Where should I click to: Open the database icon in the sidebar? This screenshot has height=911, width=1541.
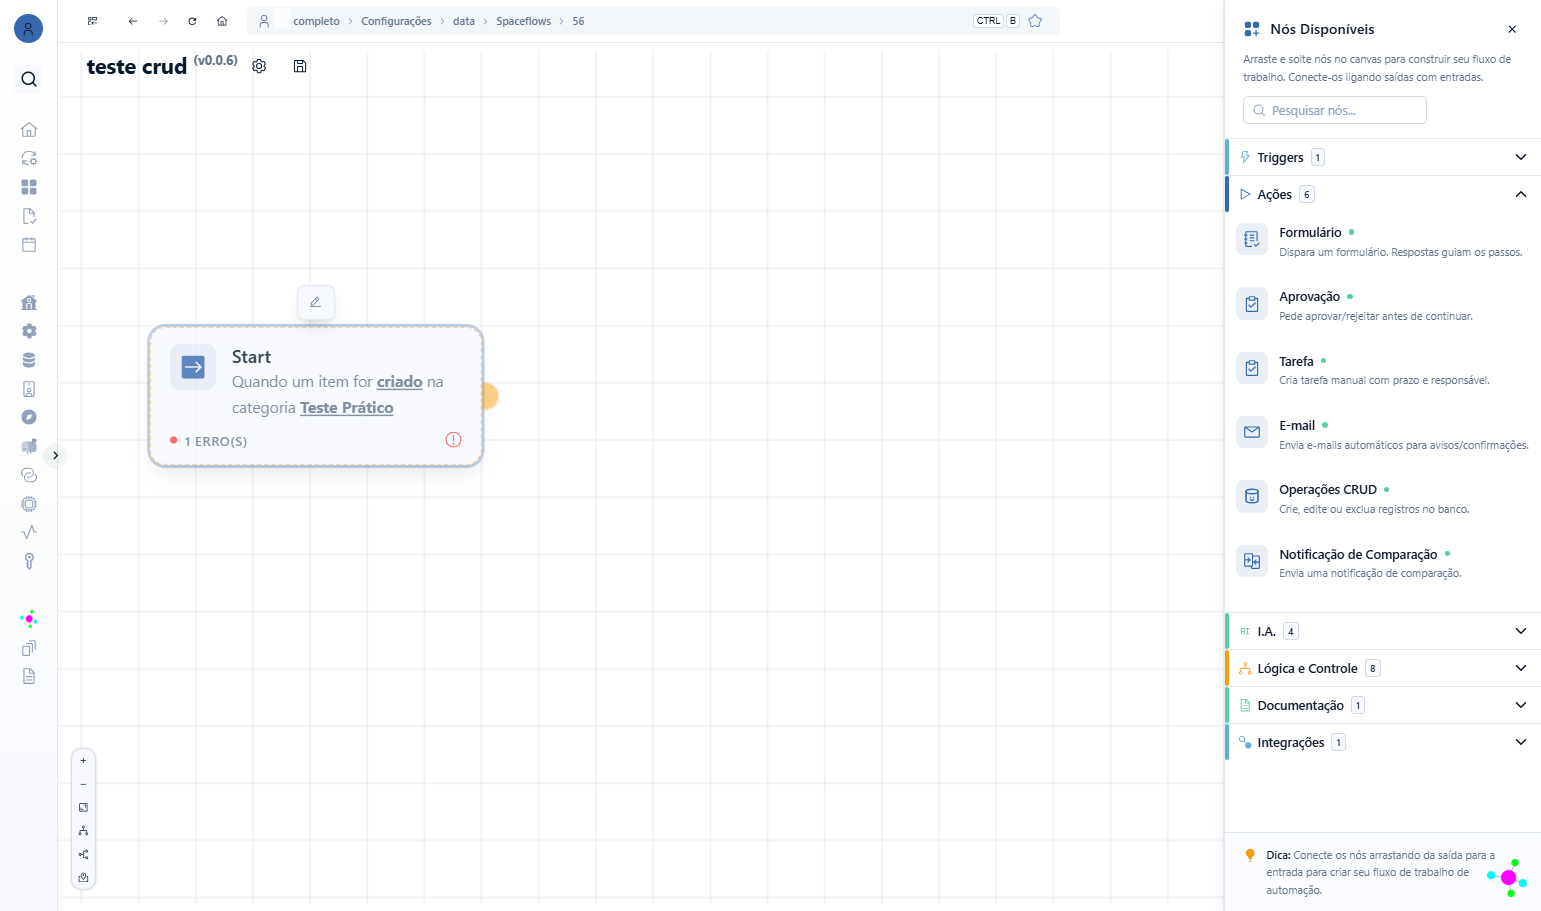[x=29, y=360]
